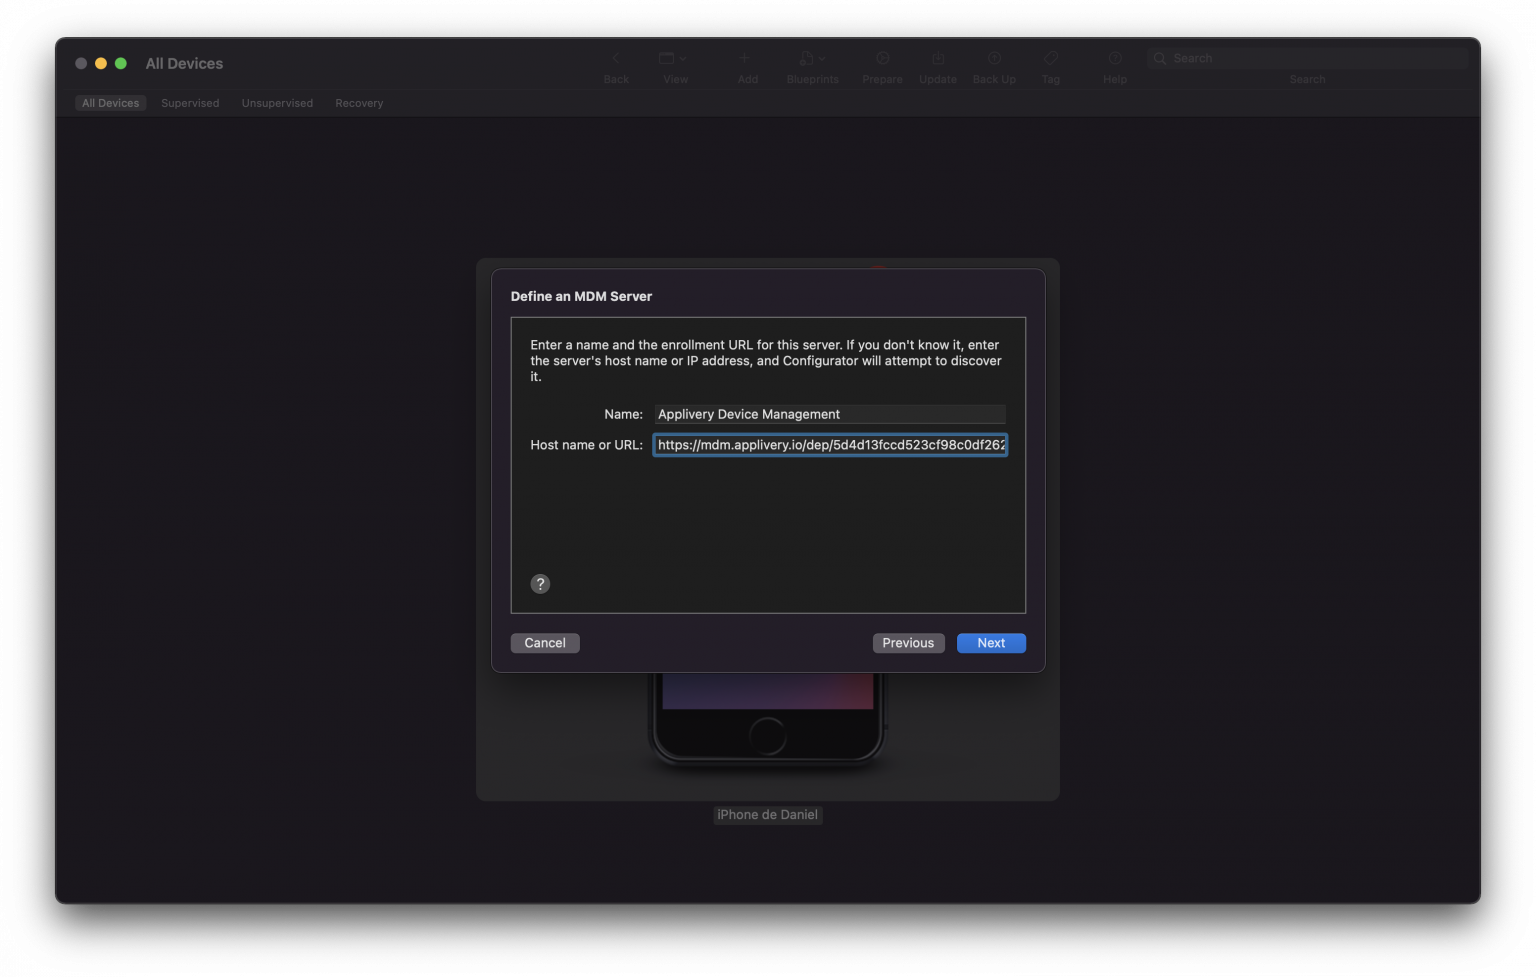Click the Cancel button
This screenshot has height=977, width=1536.
point(545,643)
